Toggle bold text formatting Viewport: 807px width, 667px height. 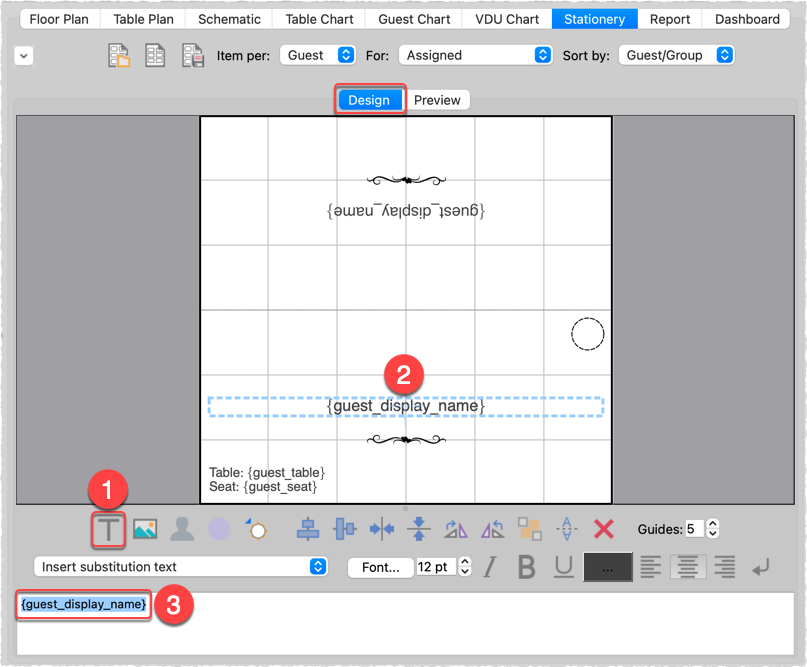click(x=527, y=567)
